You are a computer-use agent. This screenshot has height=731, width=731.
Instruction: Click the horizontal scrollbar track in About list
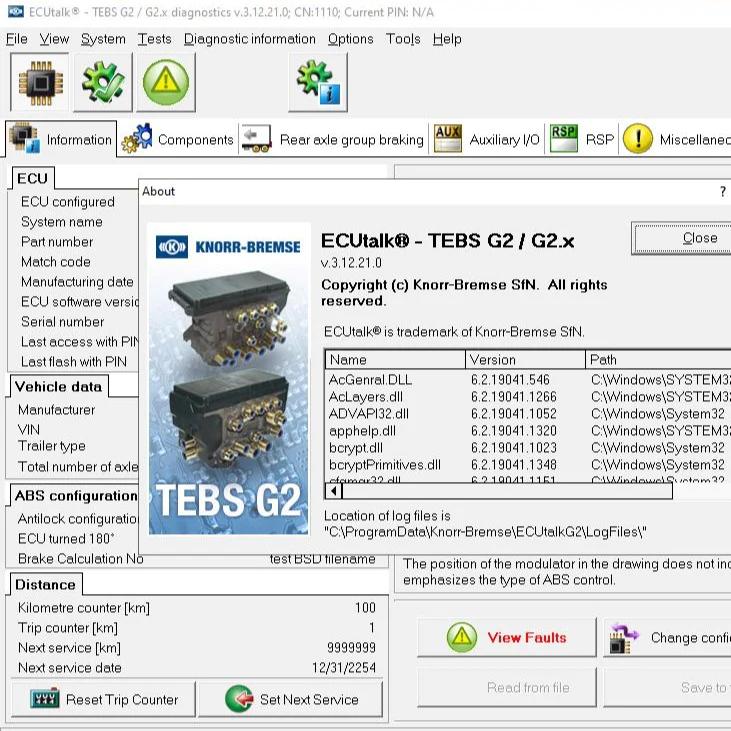507,491
